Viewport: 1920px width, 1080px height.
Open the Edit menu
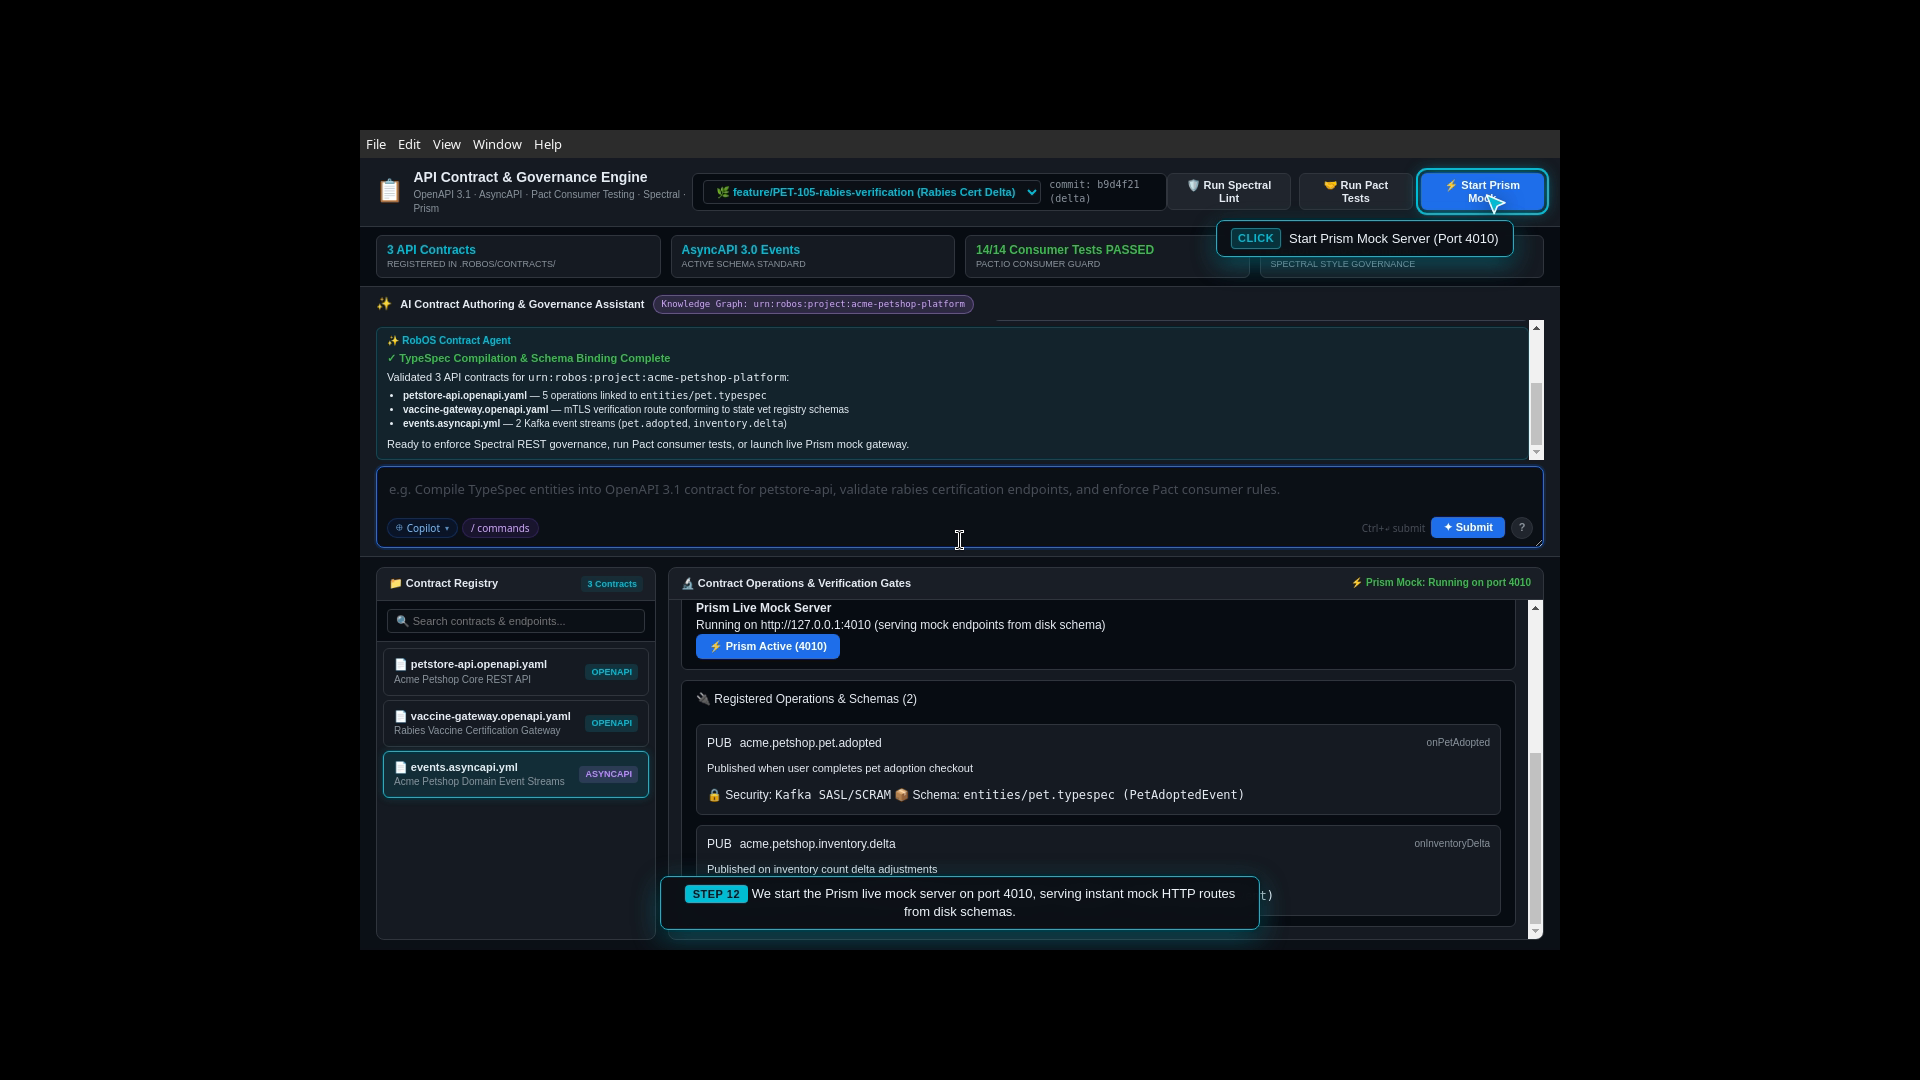pos(409,144)
